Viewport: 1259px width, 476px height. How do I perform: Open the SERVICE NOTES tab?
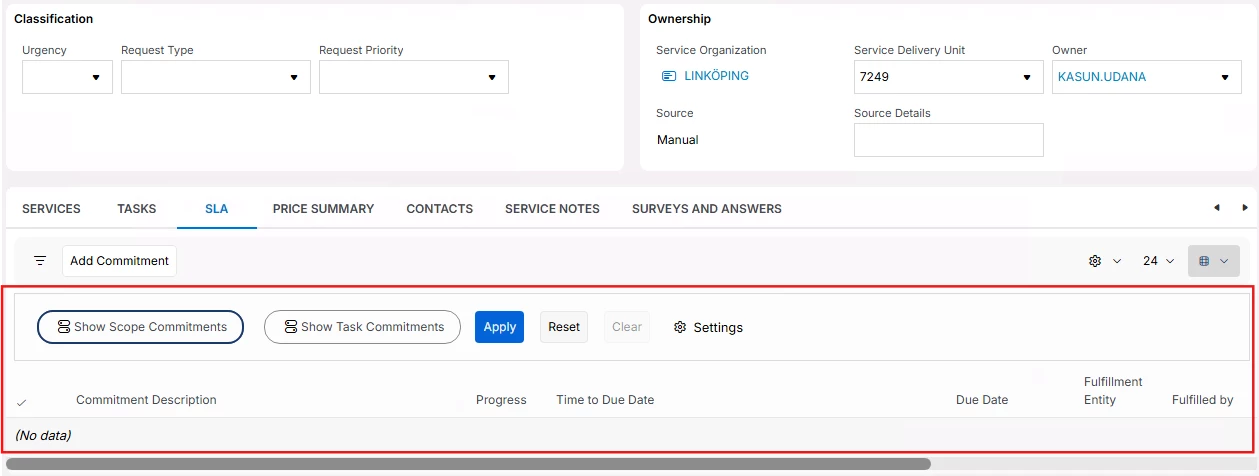click(x=552, y=209)
